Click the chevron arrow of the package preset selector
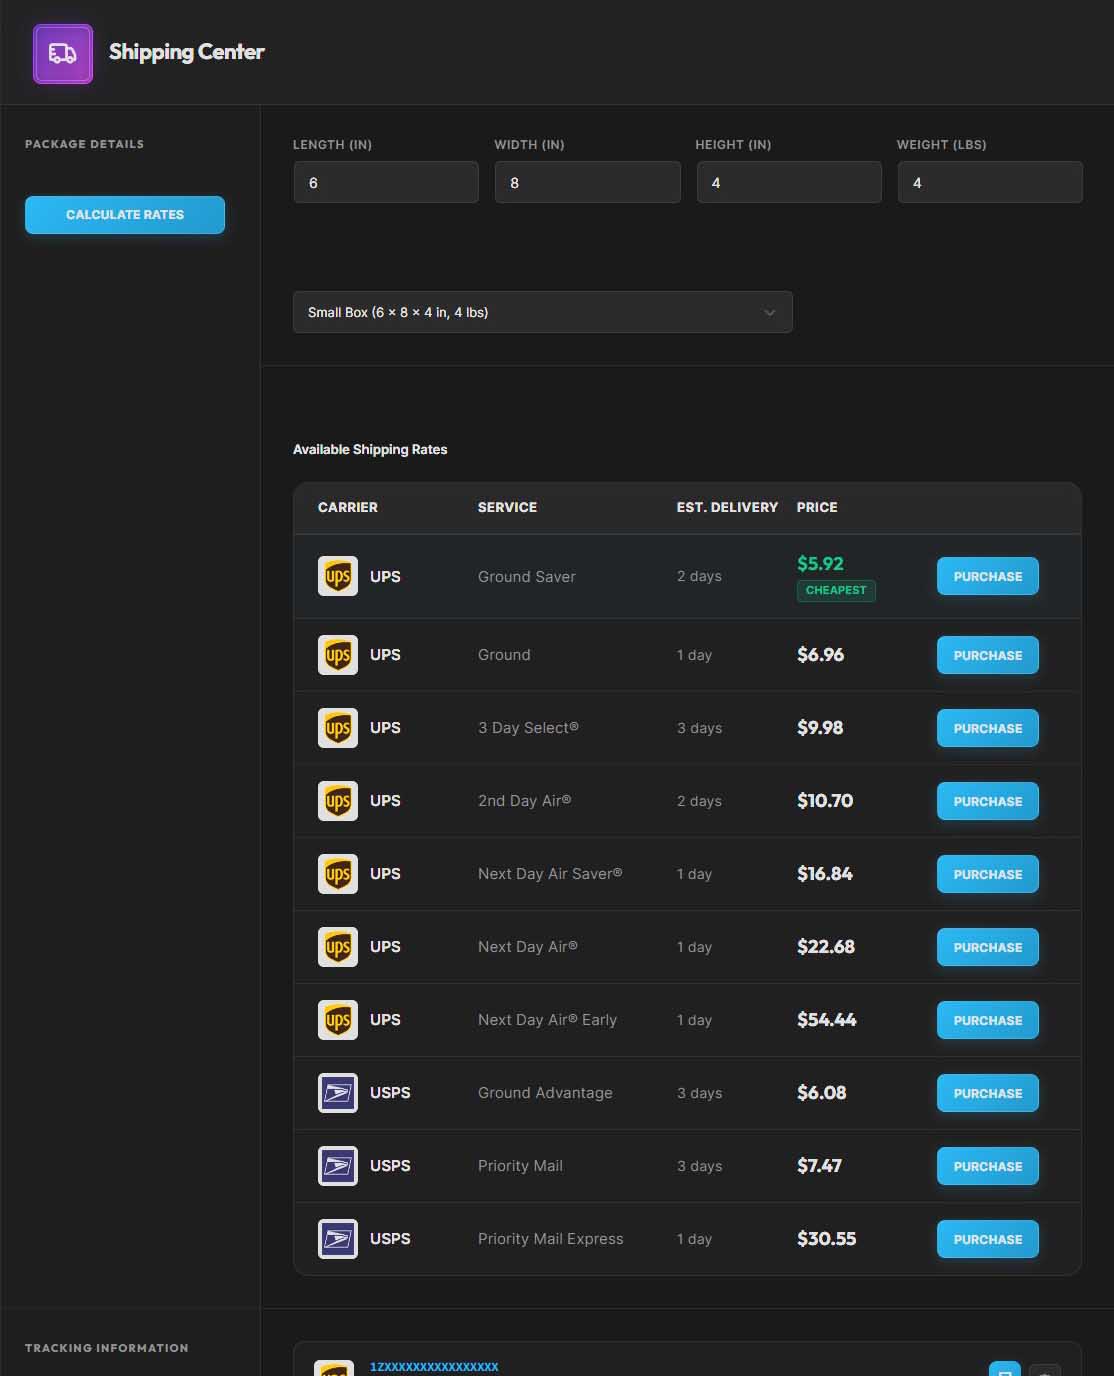The width and height of the screenshot is (1114, 1376). pyautogui.click(x=769, y=313)
